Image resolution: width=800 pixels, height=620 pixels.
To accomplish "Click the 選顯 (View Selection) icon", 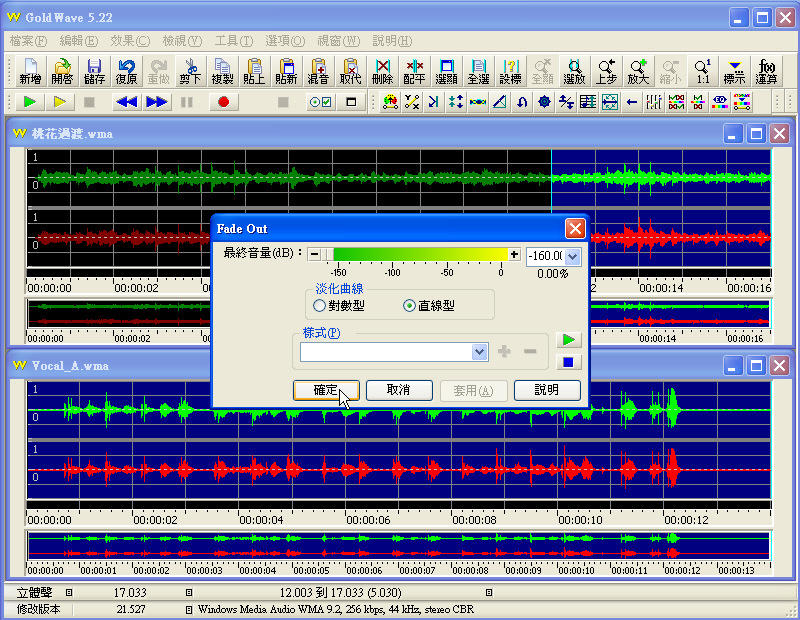I will tap(446, 71).
